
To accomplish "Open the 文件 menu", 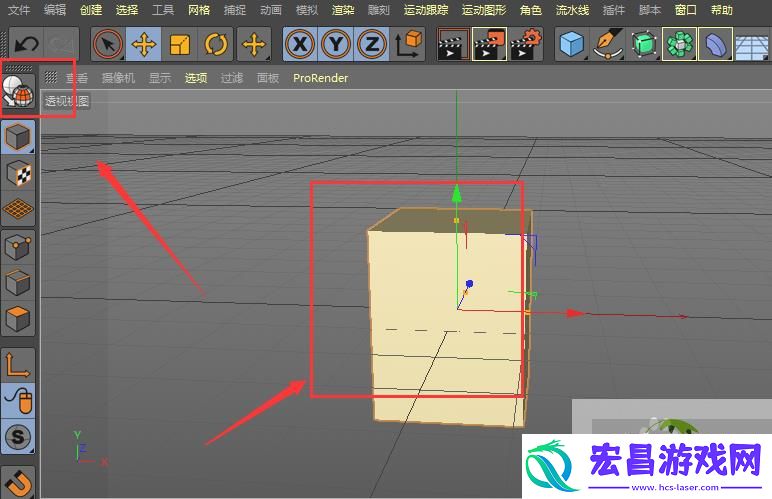I will [19, 10].
